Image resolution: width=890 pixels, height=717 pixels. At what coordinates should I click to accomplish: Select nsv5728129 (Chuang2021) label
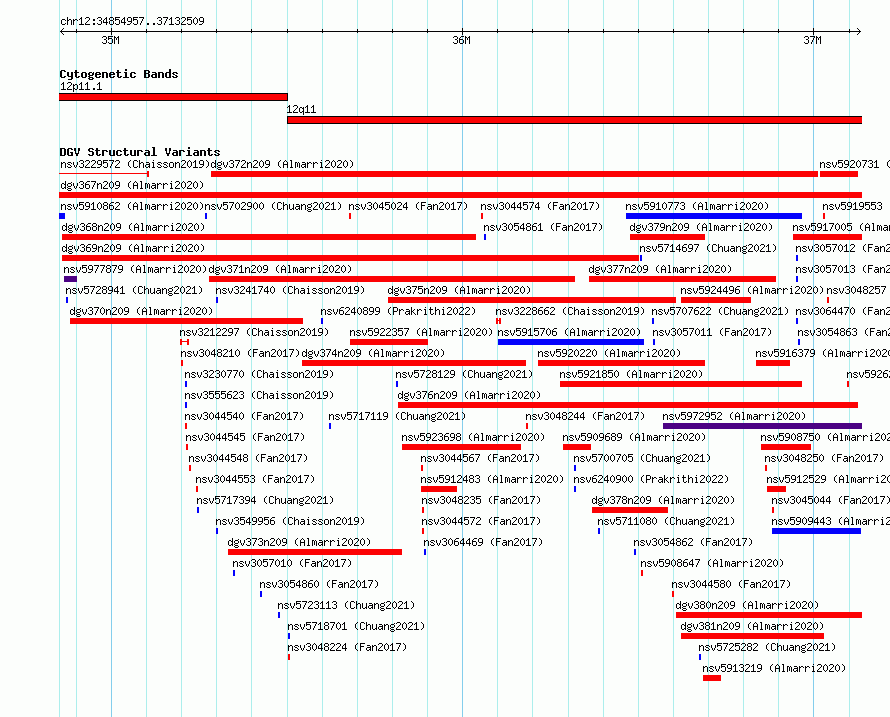click(464, 374)
